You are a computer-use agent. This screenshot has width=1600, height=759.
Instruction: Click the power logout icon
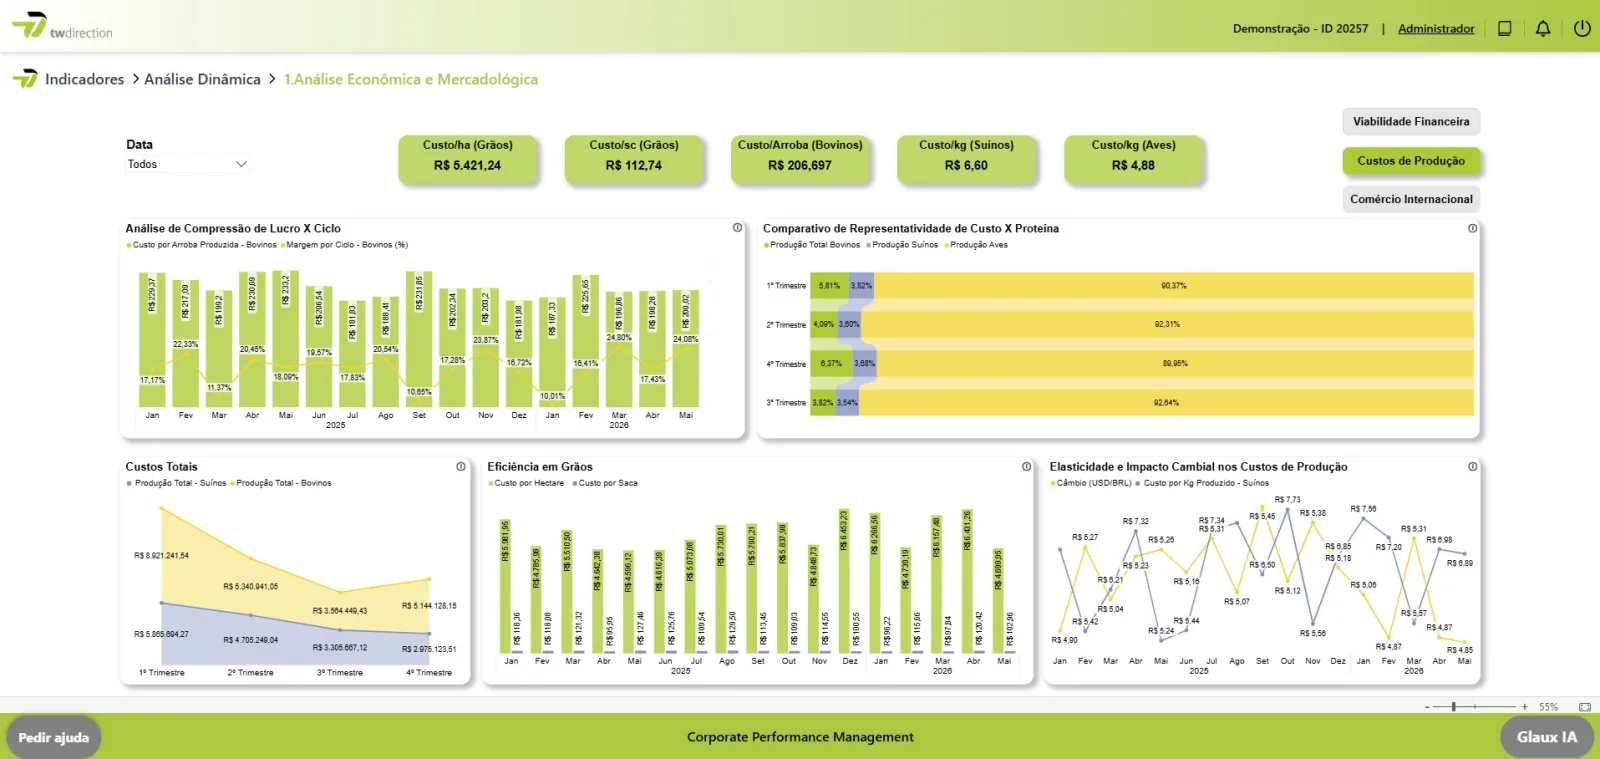coord(1582,28)
